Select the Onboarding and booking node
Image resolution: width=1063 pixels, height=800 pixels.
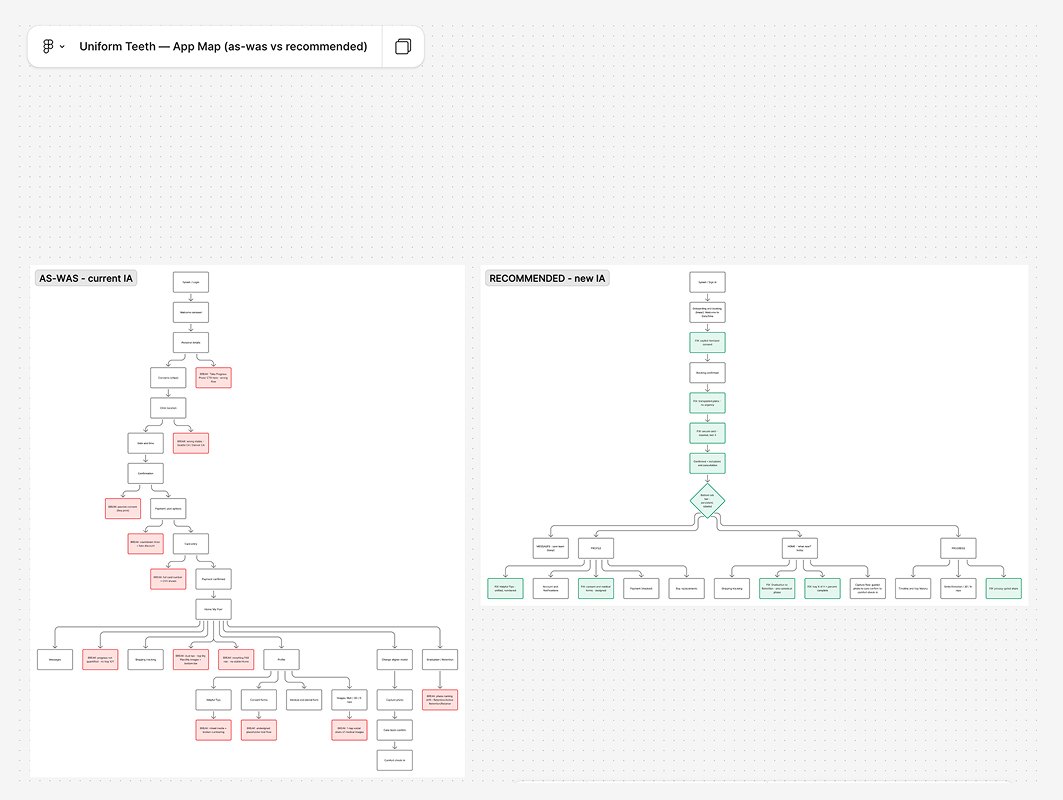tap(707, 313)
